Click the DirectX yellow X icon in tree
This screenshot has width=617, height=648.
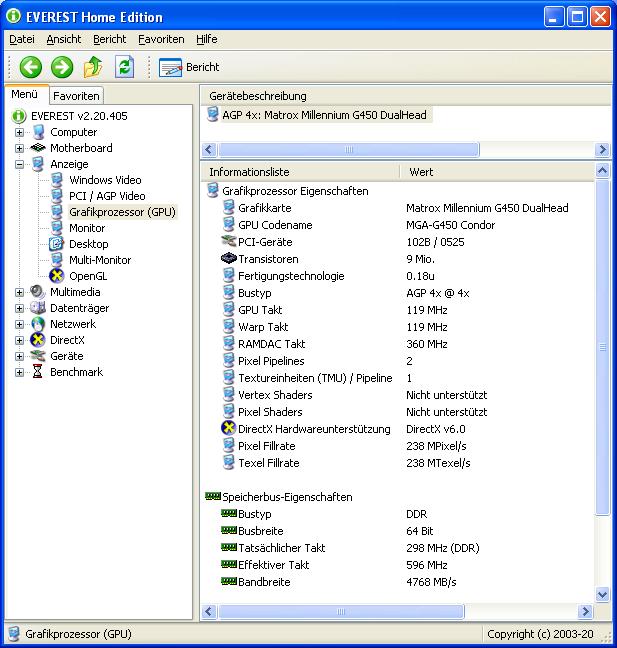[x=38, y=340]
